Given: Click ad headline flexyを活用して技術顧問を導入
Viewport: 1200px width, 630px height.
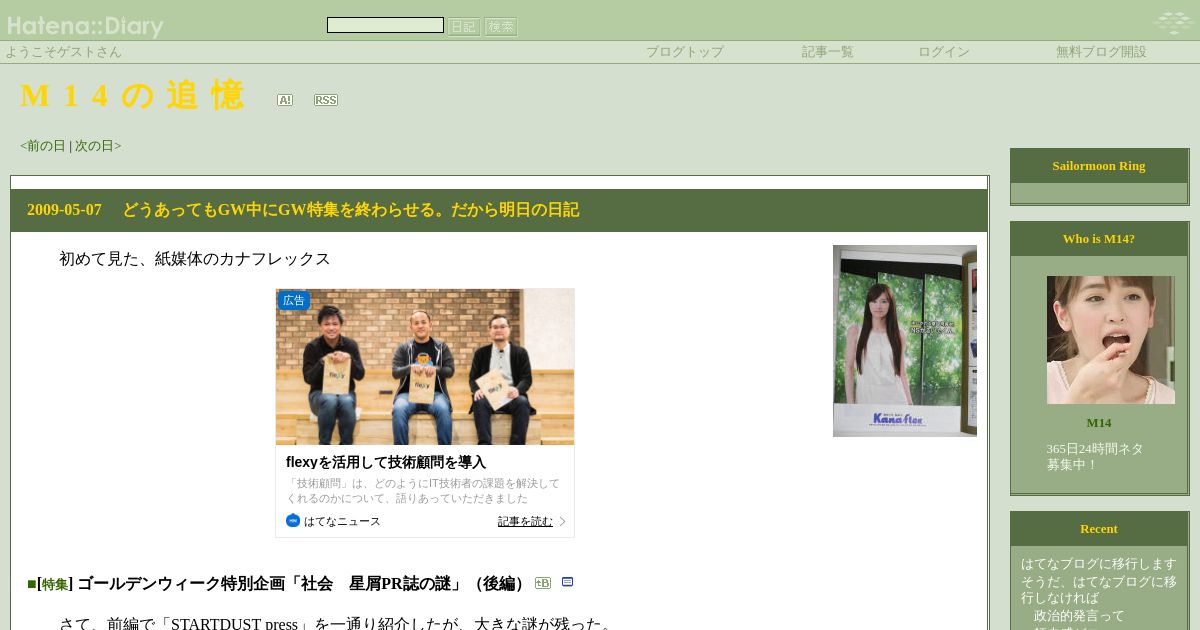Looking at the screenshot, I should 386,462.
